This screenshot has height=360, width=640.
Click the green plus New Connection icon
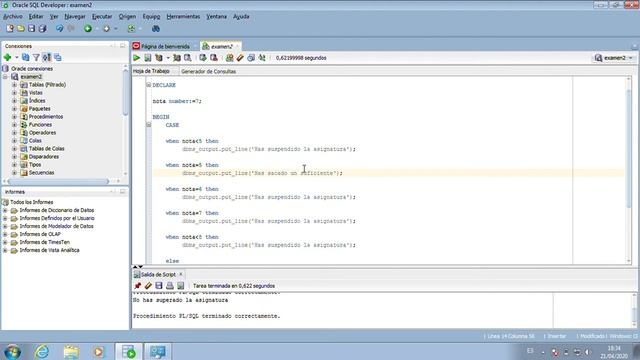point(7,58)
